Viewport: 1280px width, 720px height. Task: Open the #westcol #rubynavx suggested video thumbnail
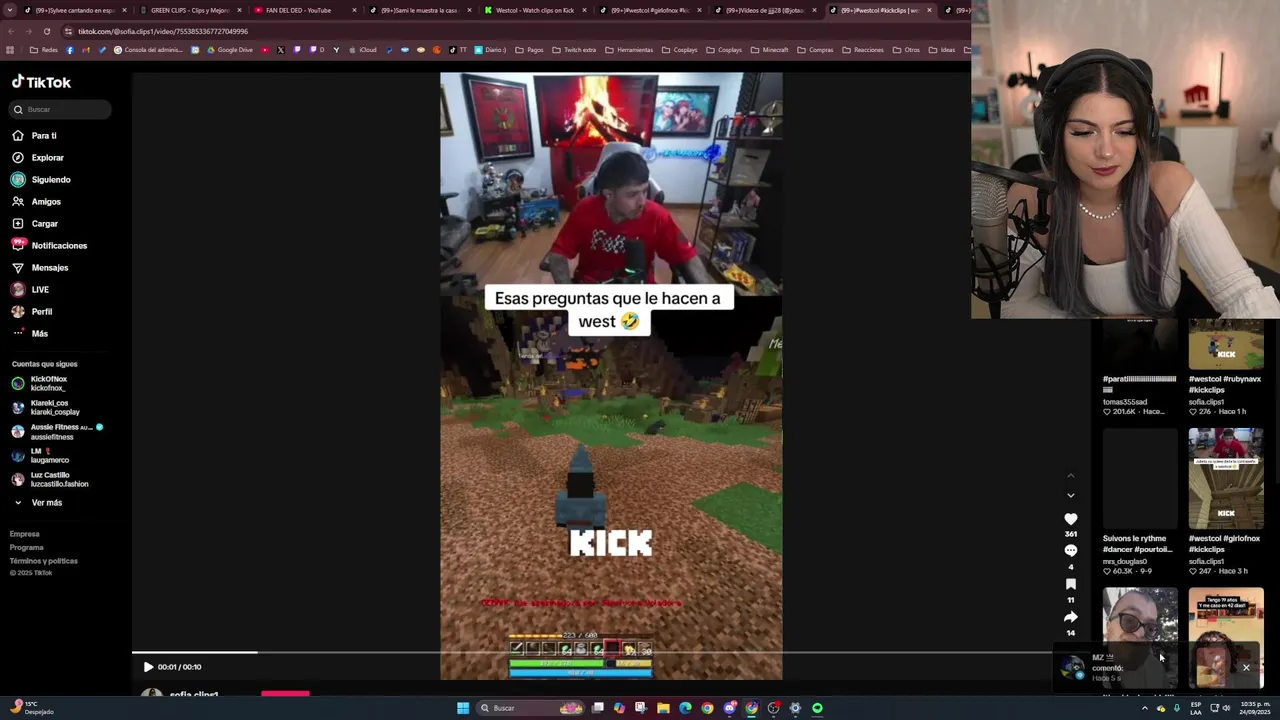1226,344
